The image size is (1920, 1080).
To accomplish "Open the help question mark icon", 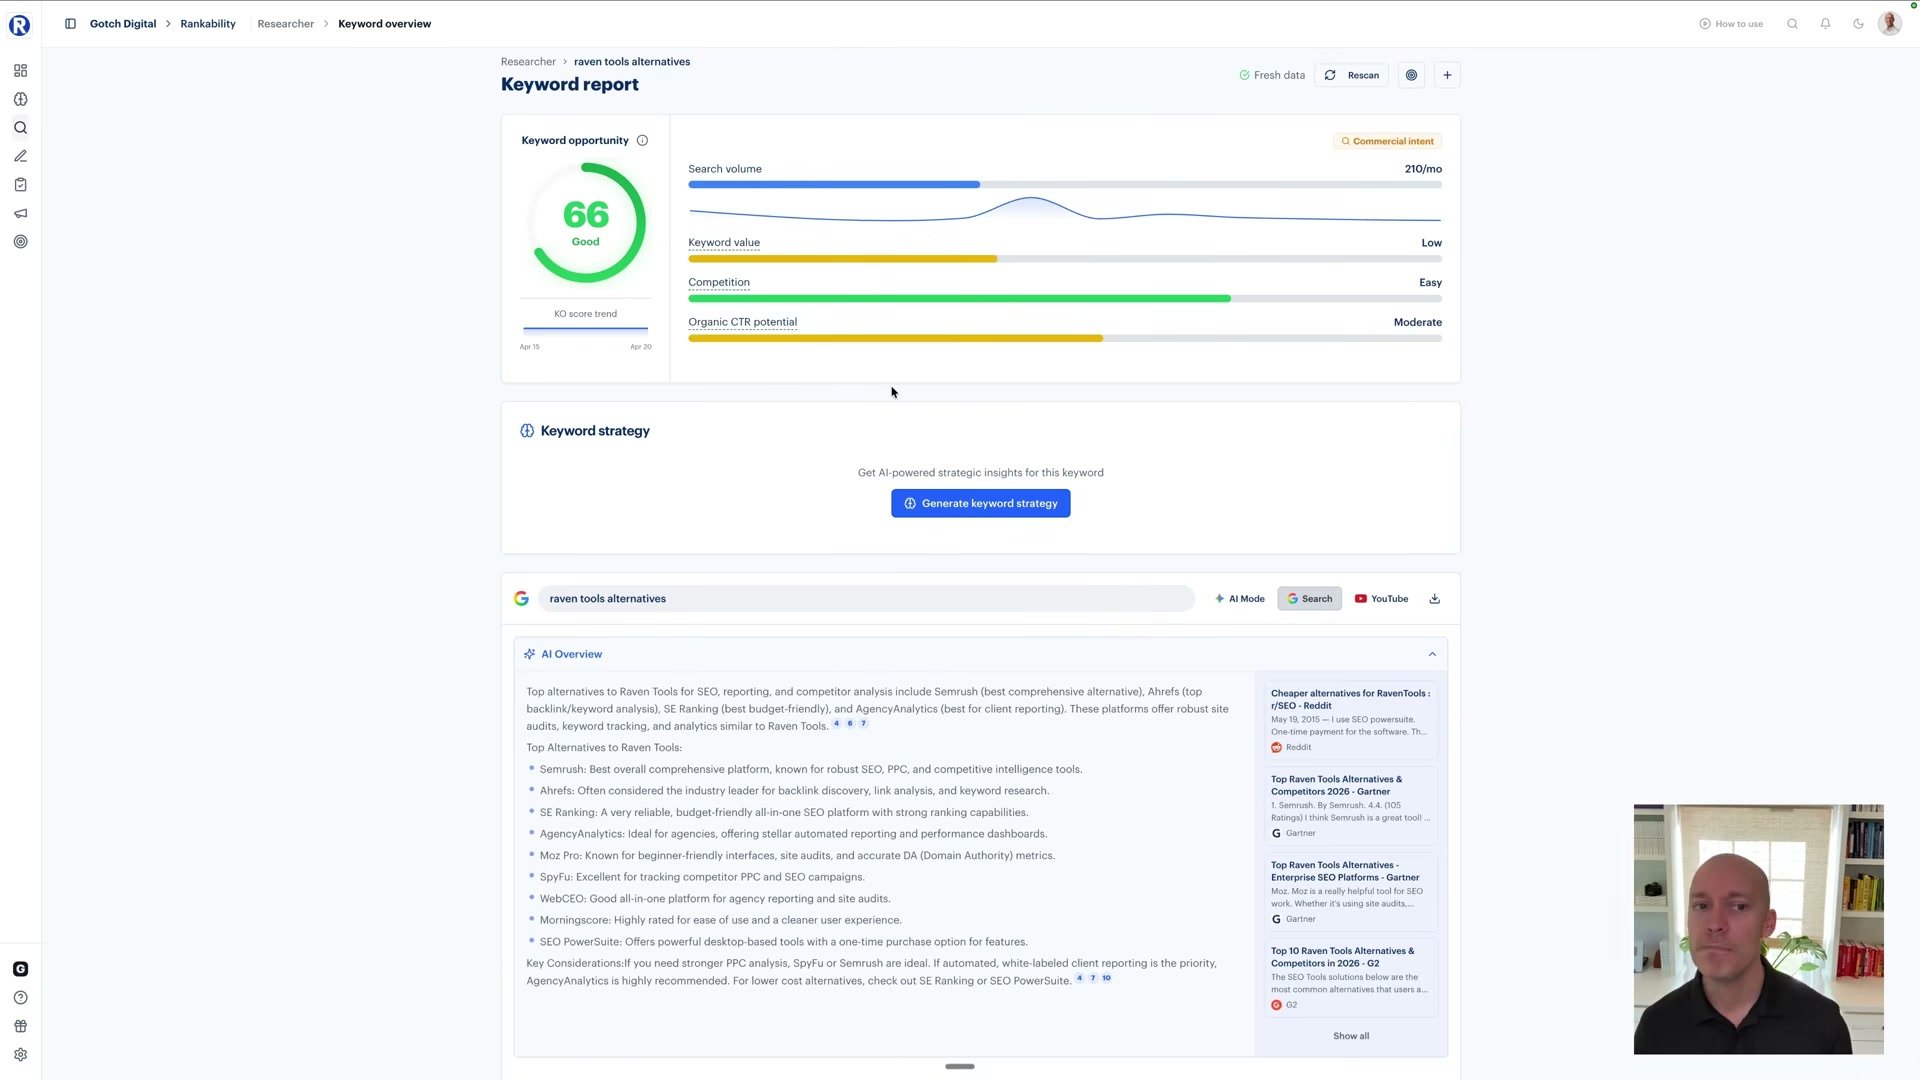I will pos(20,998).
